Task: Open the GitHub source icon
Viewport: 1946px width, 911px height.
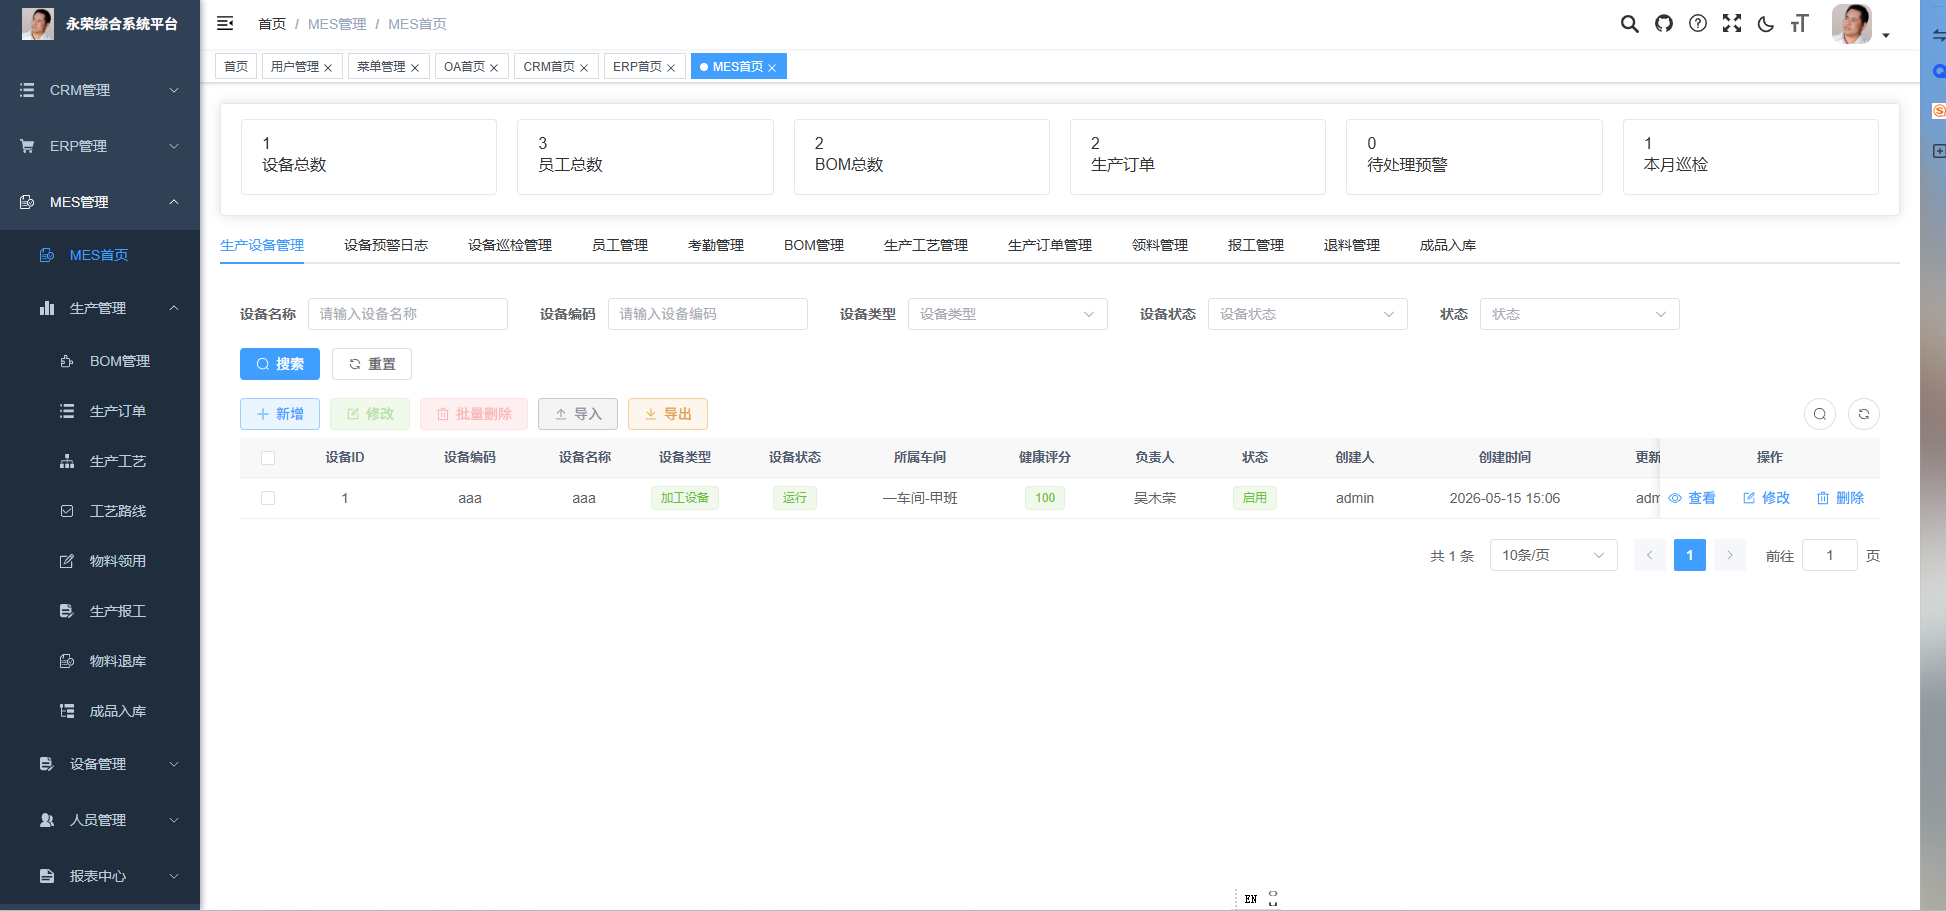Action: pos(1664,24)
